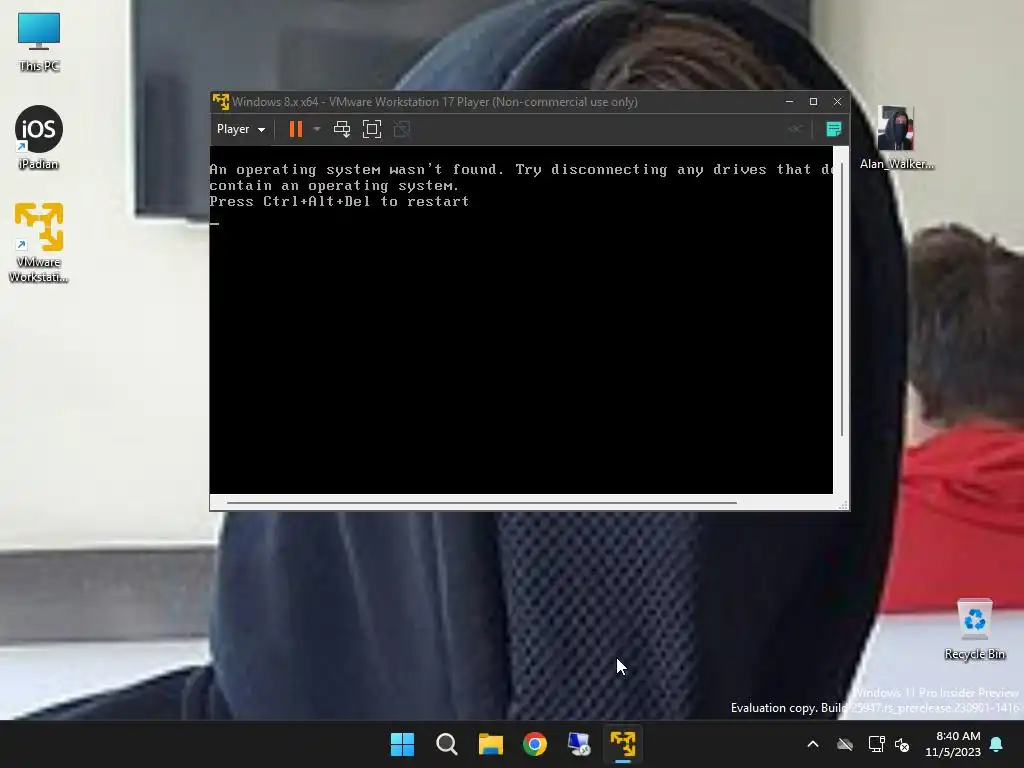Open the Windows Start menu
The image size is (1024, 768).
[x=402, y=744]
